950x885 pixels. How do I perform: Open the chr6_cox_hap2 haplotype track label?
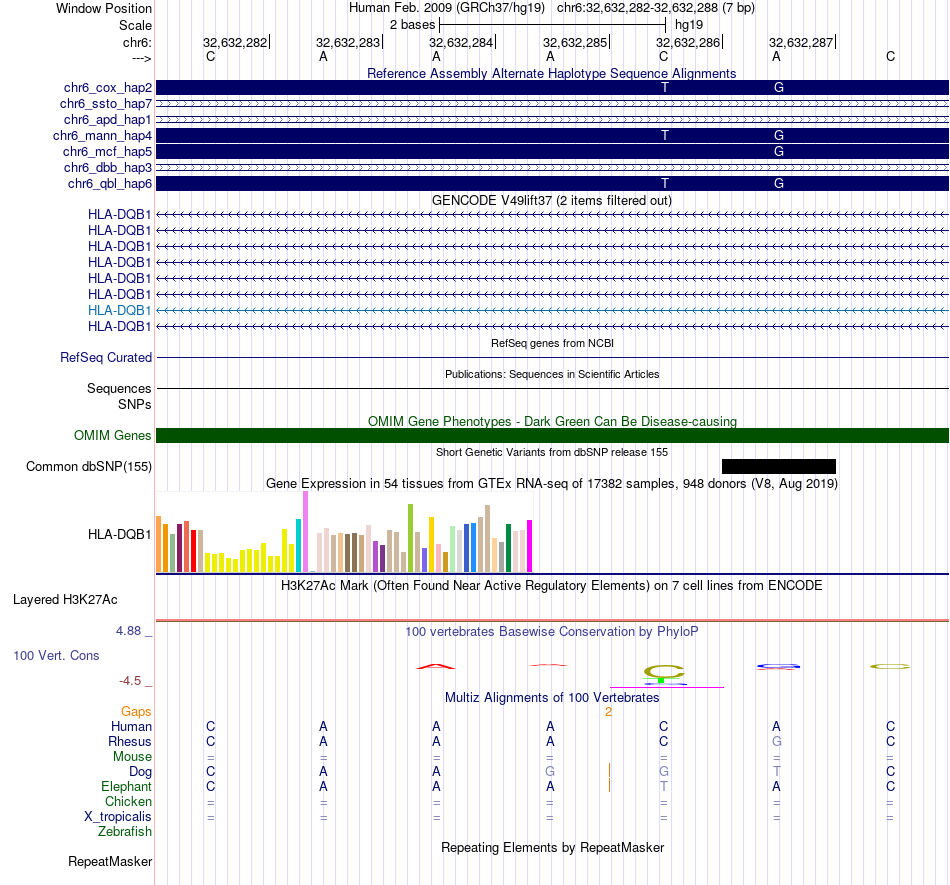(108, 88)
